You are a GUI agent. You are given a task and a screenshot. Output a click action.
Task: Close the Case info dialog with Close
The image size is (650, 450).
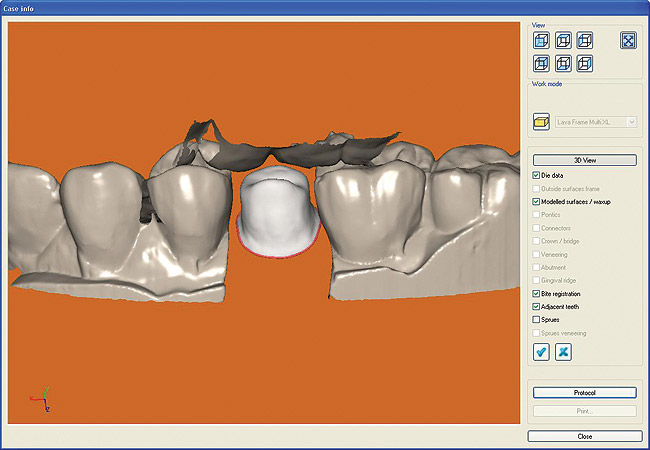584,437
